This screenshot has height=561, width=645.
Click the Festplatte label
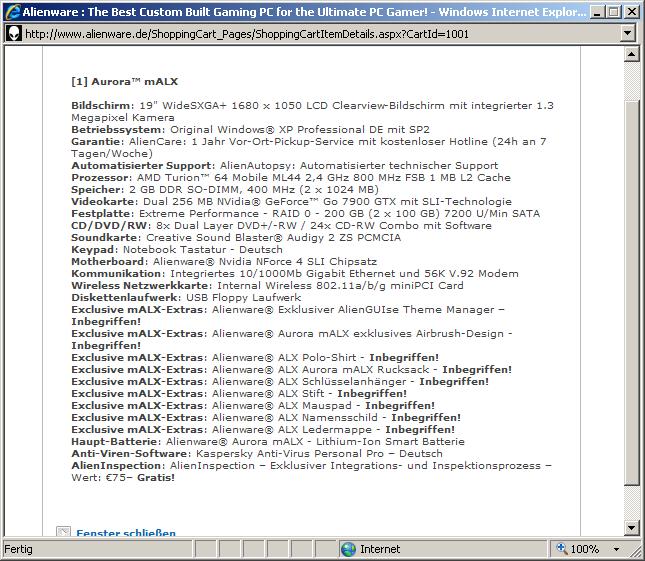[x=102, y=213]
